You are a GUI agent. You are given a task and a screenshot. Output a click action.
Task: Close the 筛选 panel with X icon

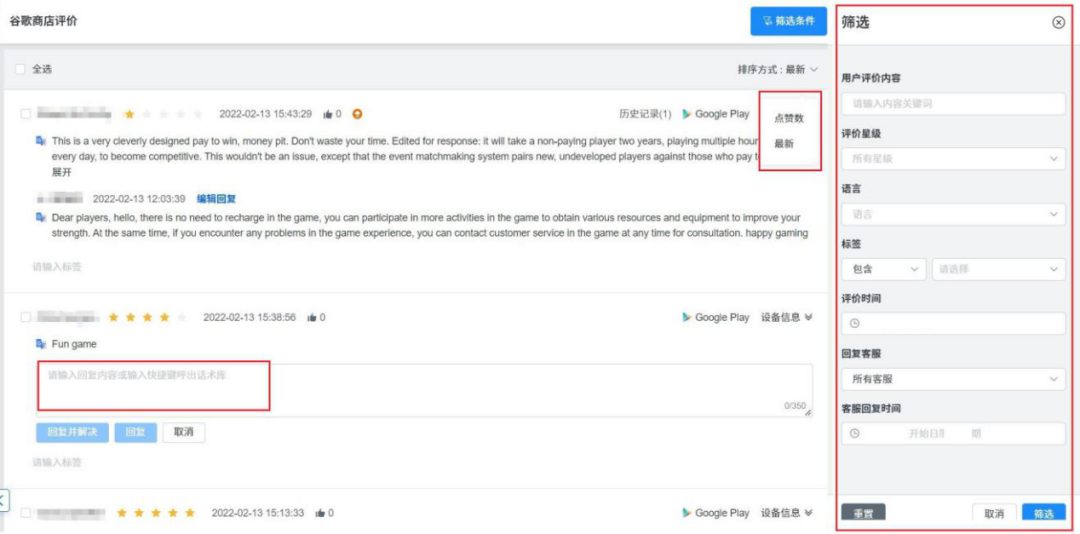click(x=1059, y=22)
